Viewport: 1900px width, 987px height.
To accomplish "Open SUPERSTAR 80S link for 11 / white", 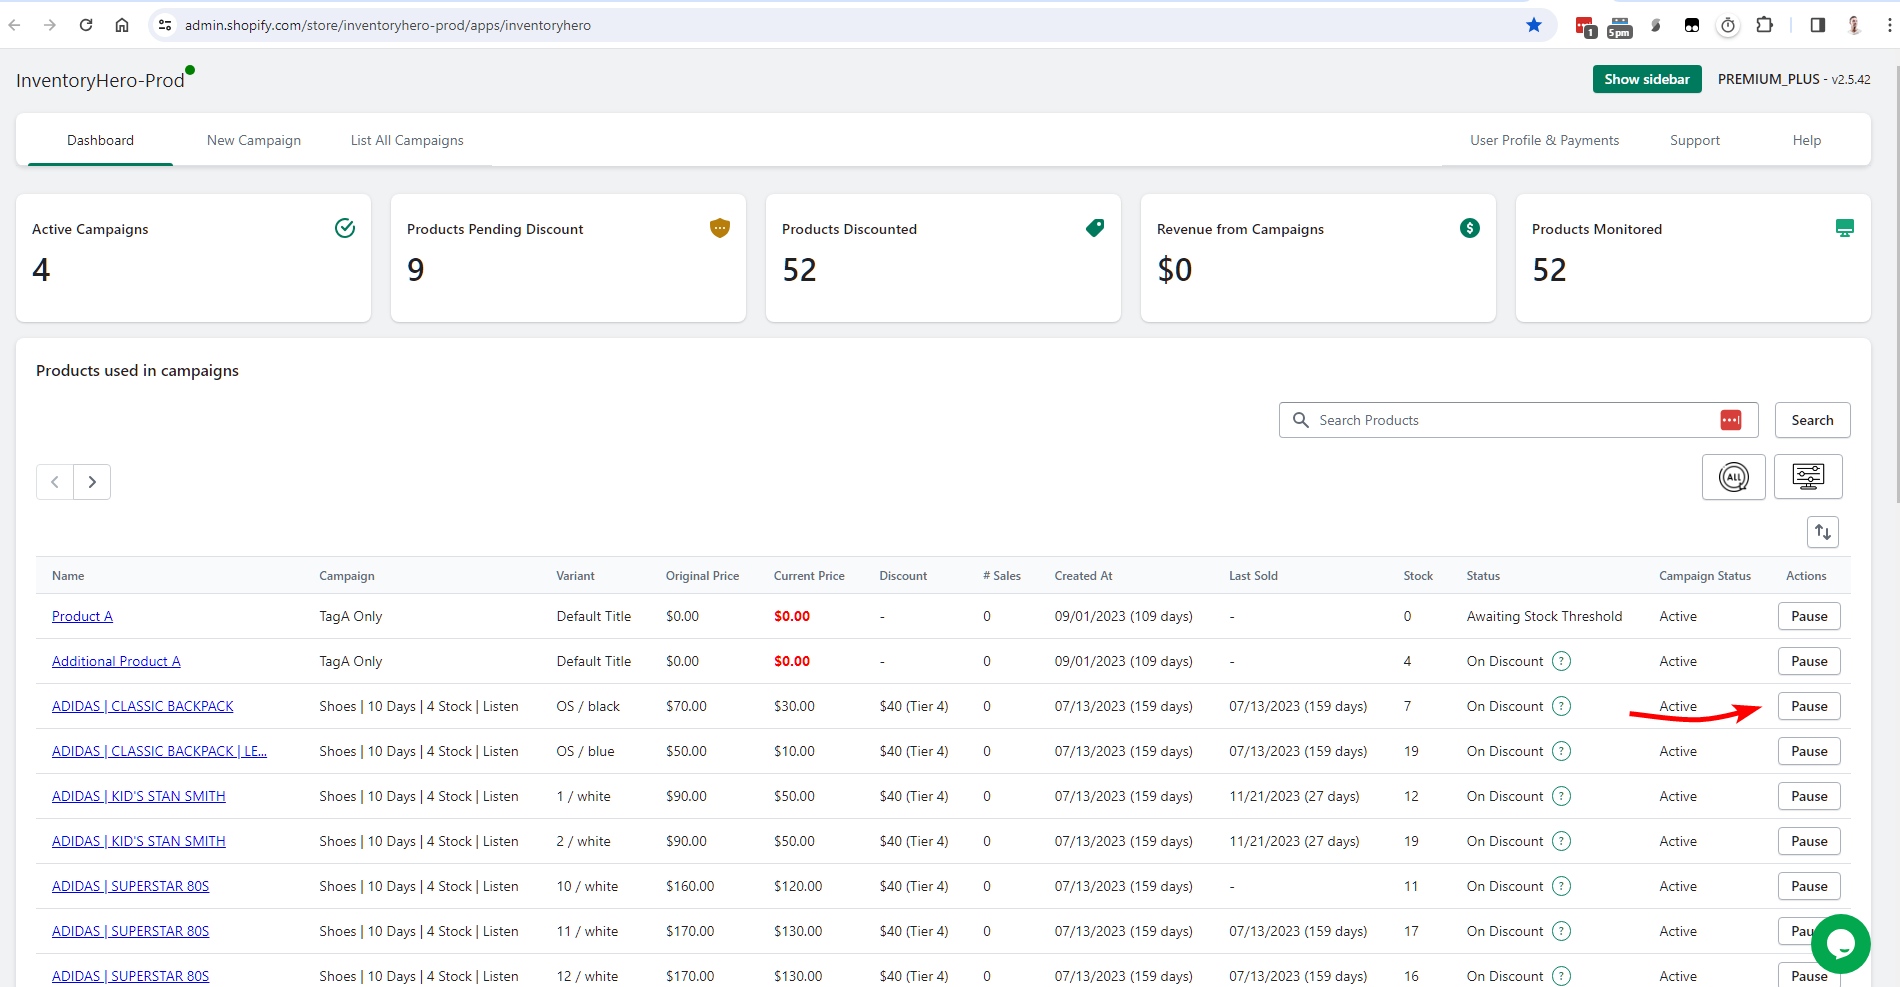I will [130, 931].
